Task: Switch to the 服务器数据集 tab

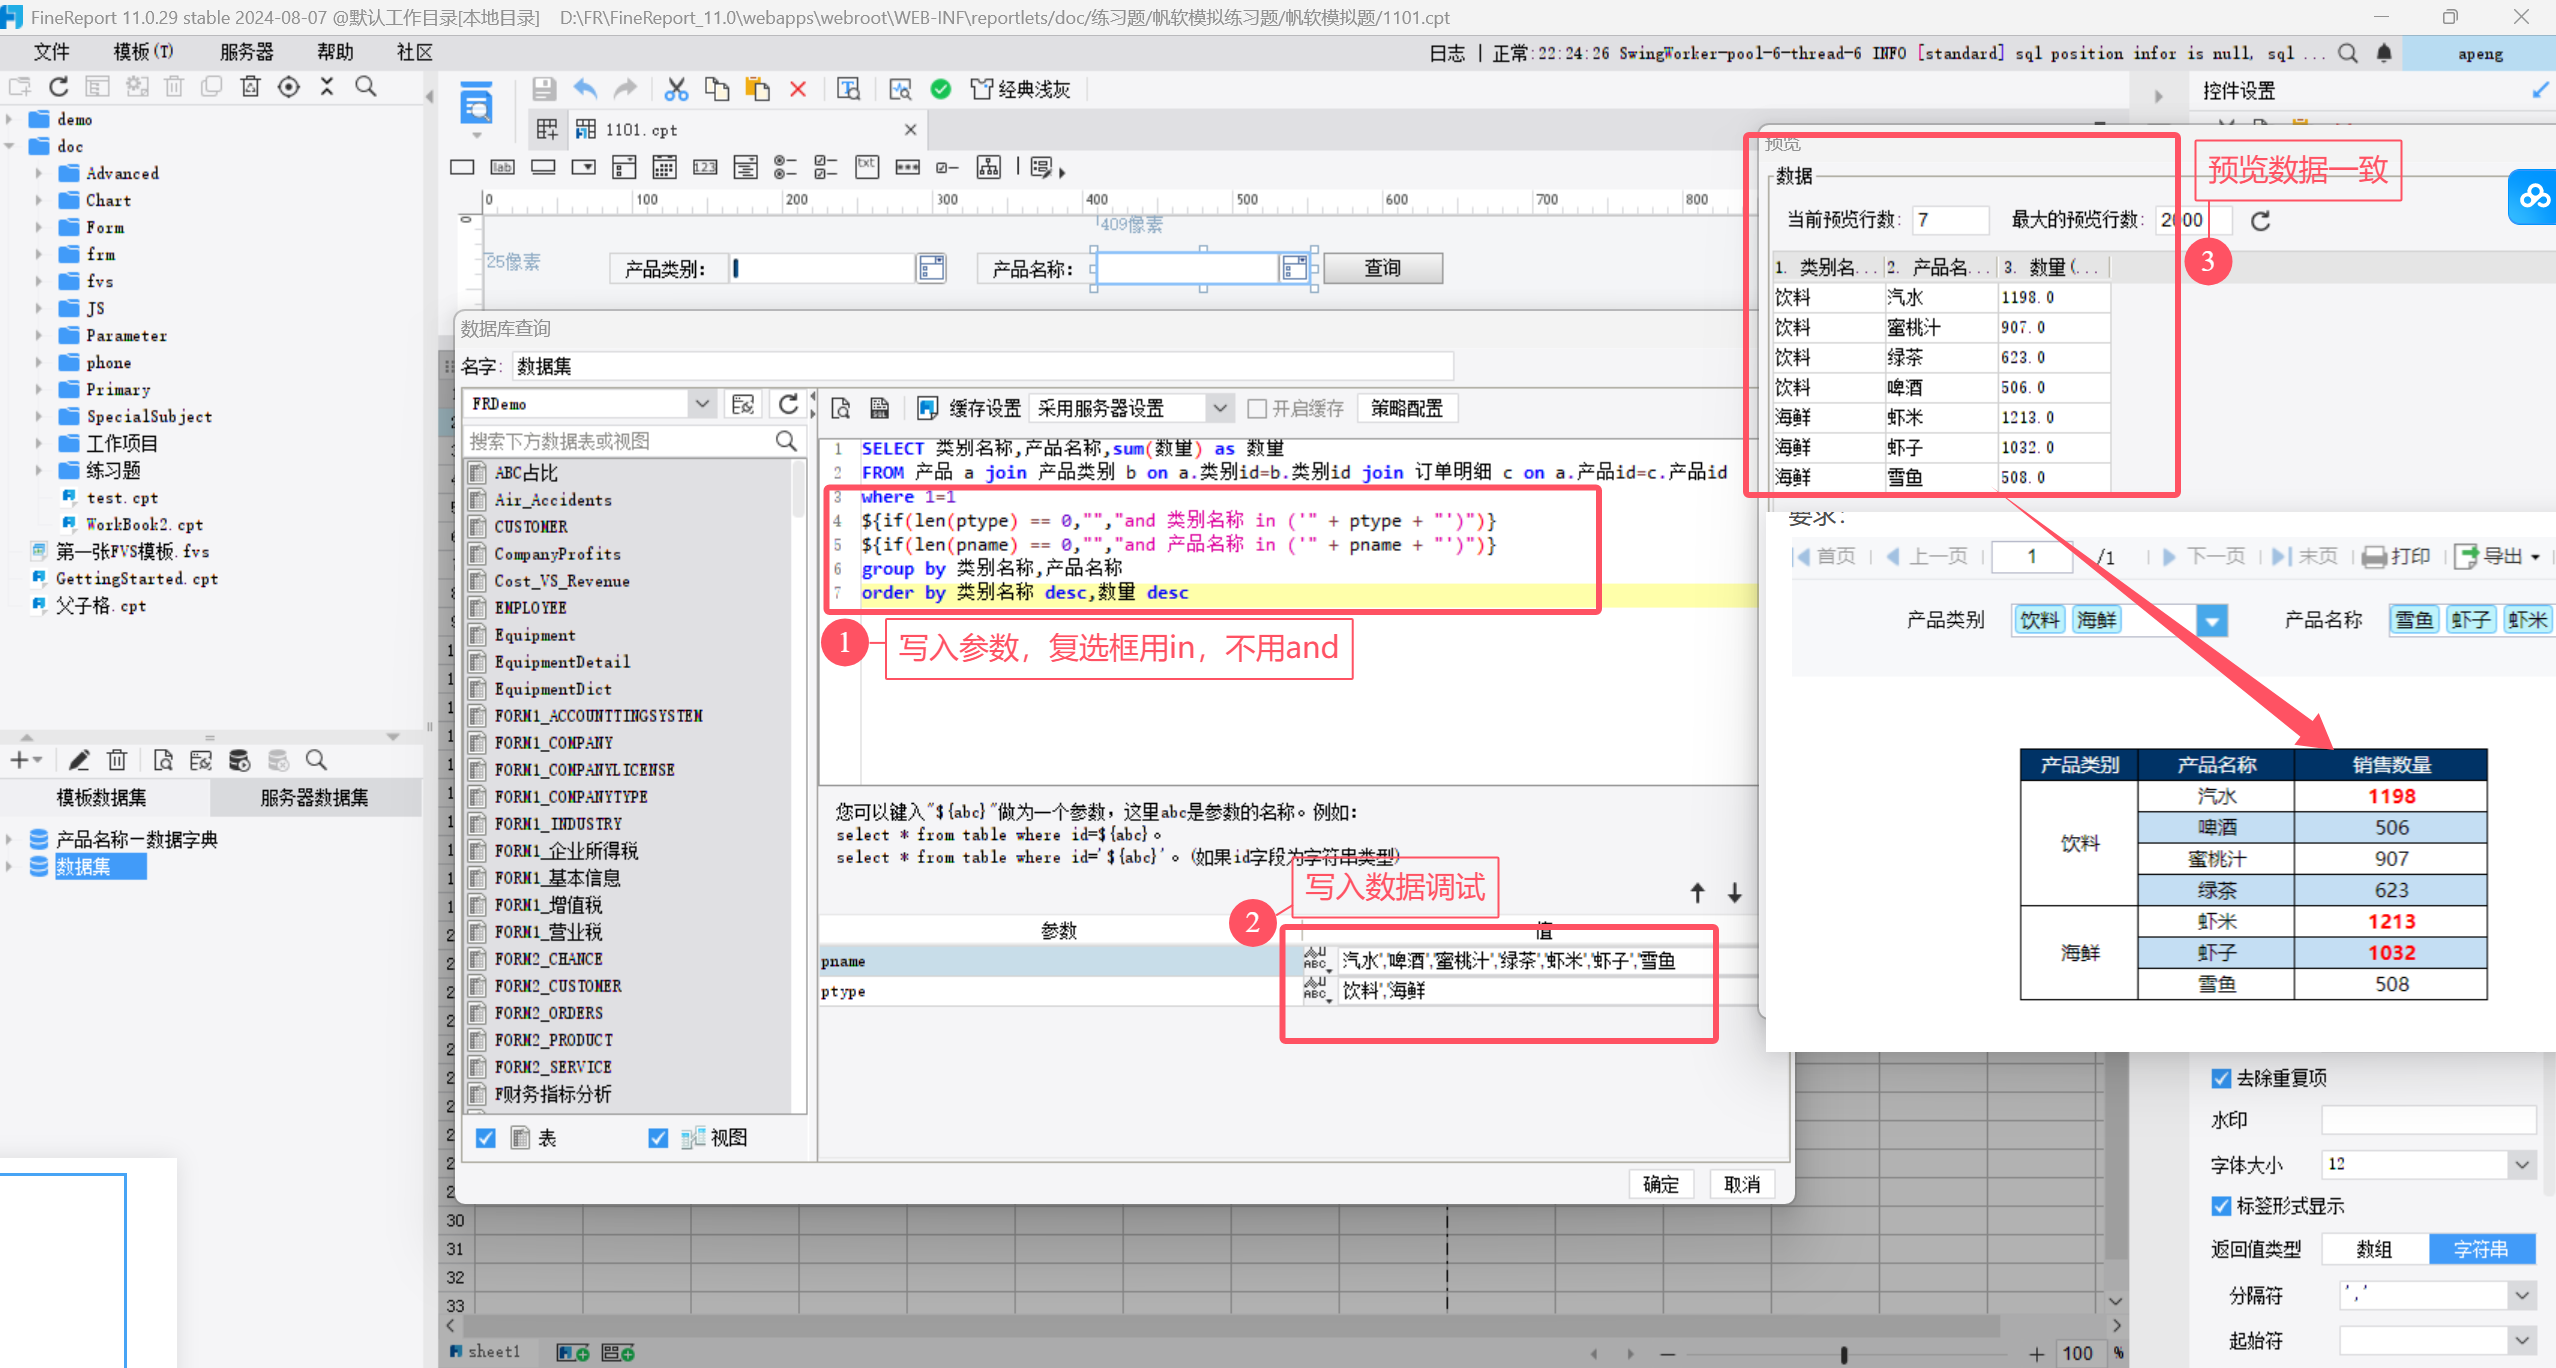Action: click(314, 797)
